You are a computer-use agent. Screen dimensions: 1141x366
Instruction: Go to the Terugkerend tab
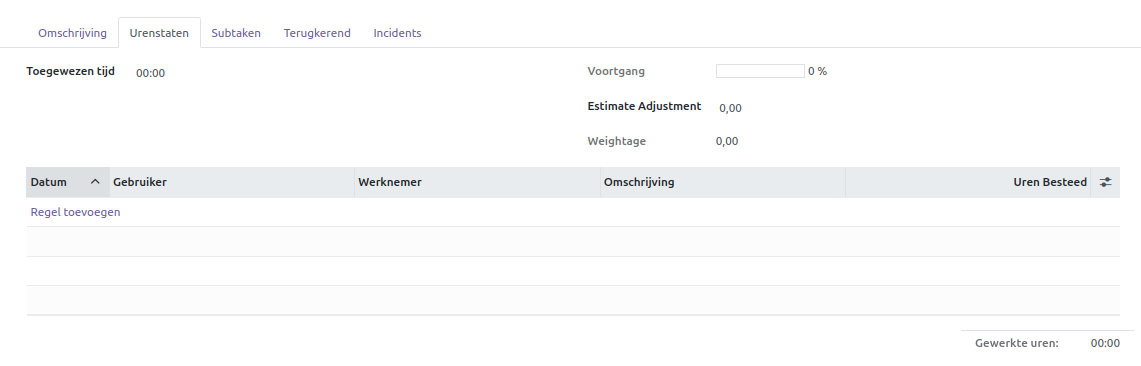[317, 33]
